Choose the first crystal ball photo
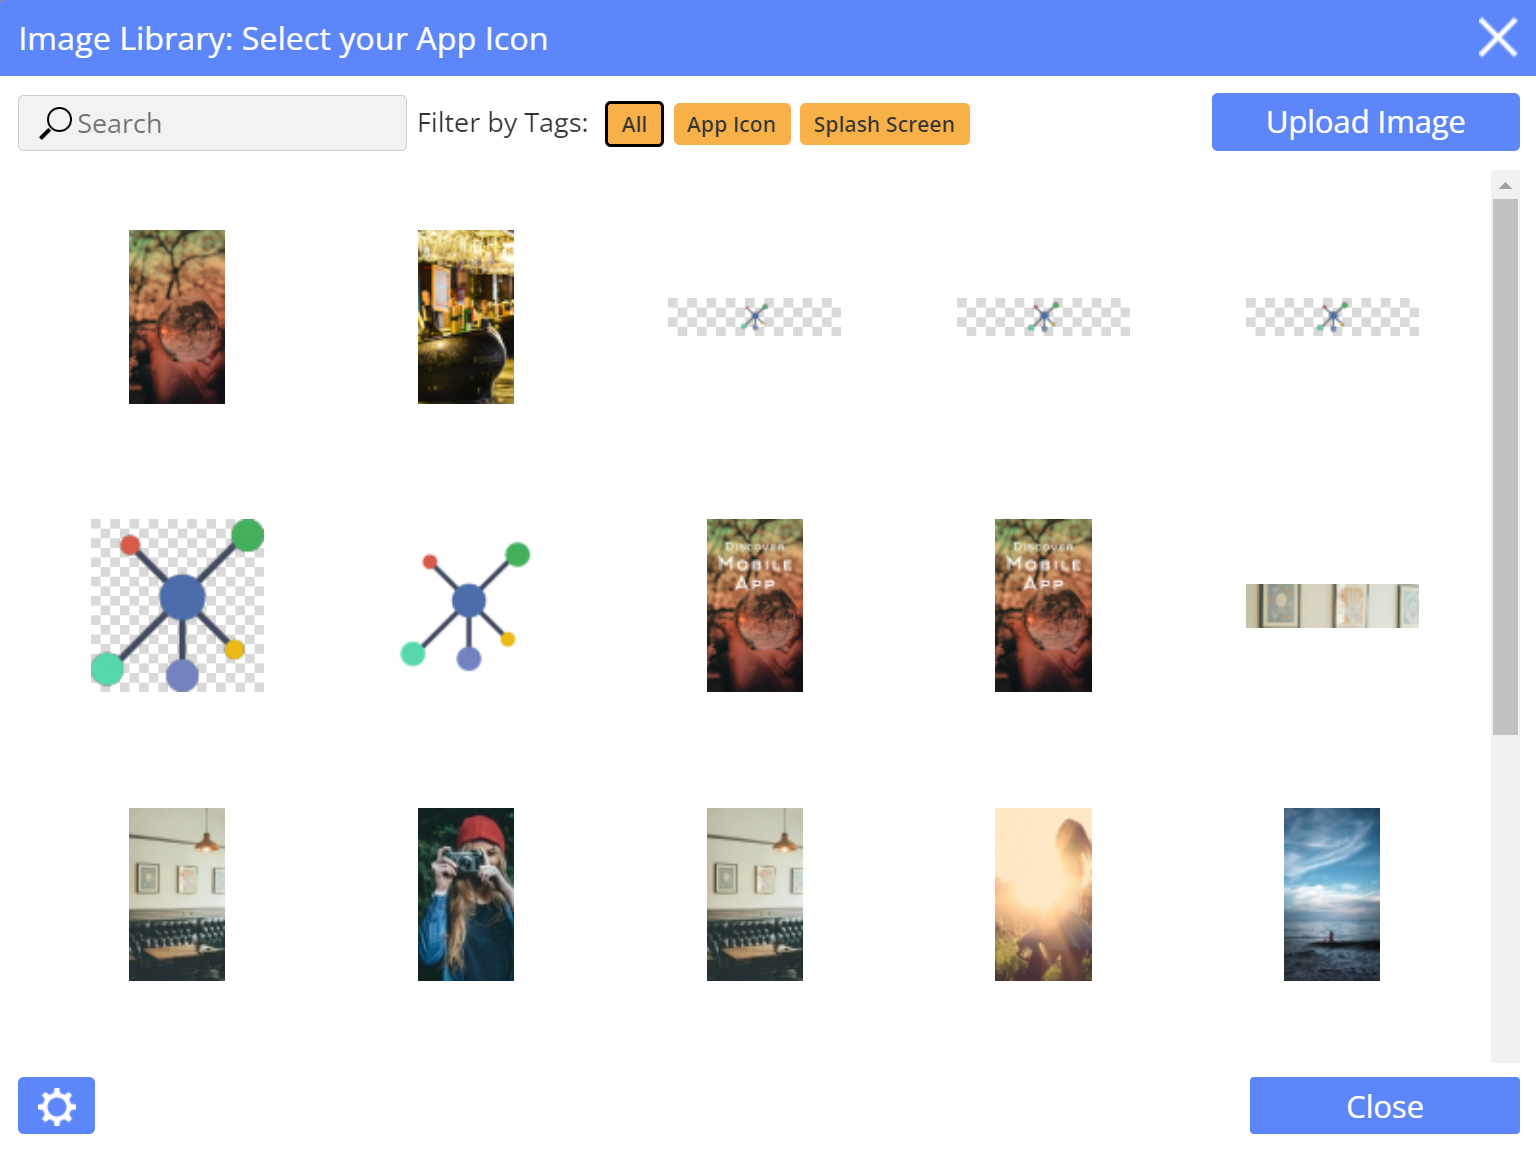This screenshot has height=1151, width=1536. tap(177, 317)
